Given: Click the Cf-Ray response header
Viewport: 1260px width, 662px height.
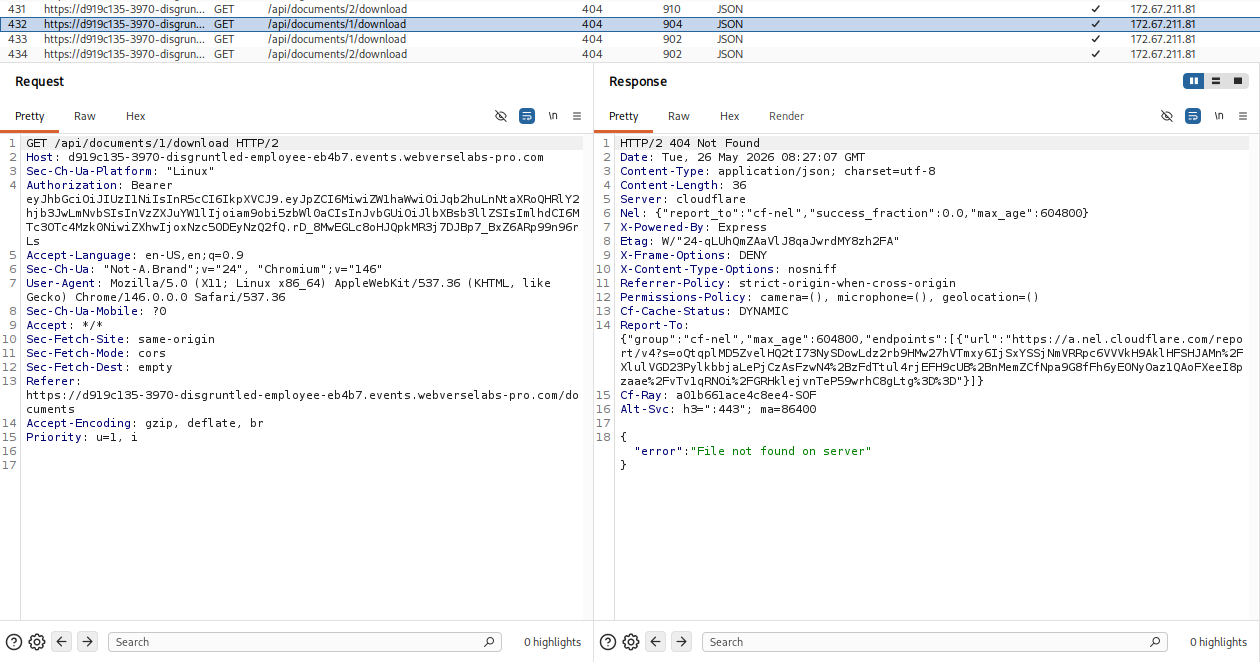Looking at the screenshot, I should click(x=718, y=395).
